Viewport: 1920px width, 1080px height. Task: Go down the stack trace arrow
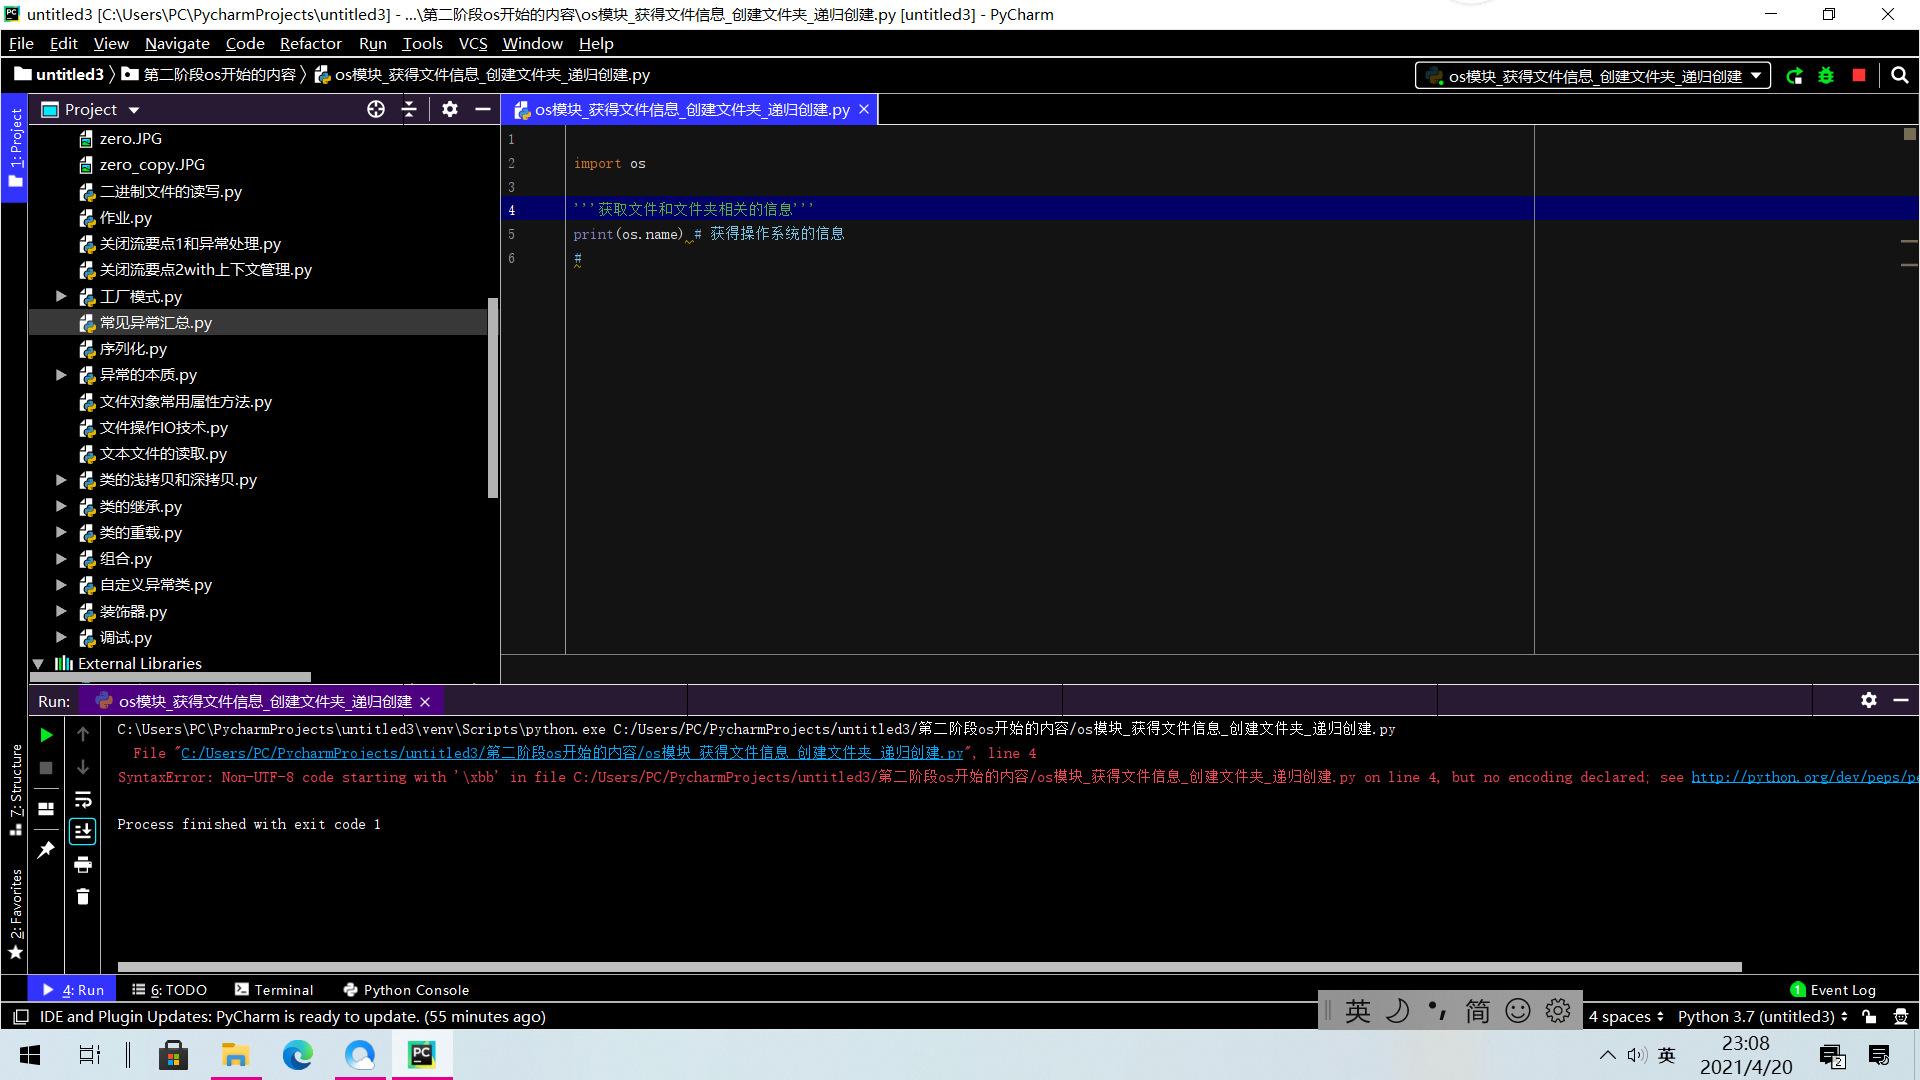point(83,767)
